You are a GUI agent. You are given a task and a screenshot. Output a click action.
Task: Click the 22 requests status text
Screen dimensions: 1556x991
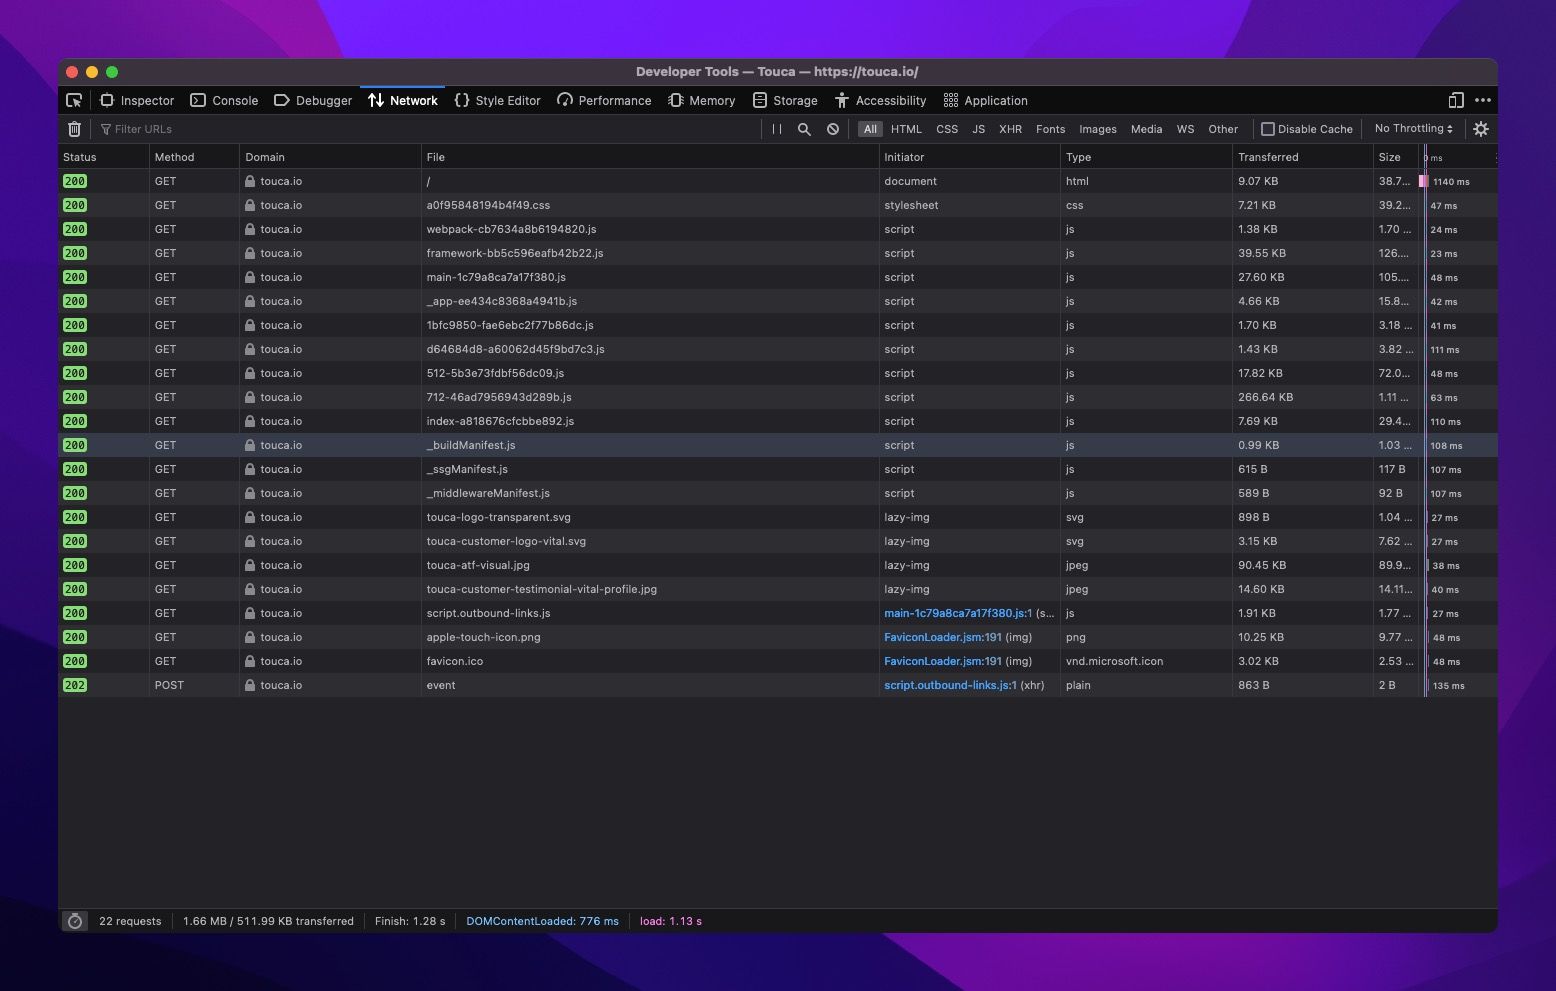pos(130,921)
